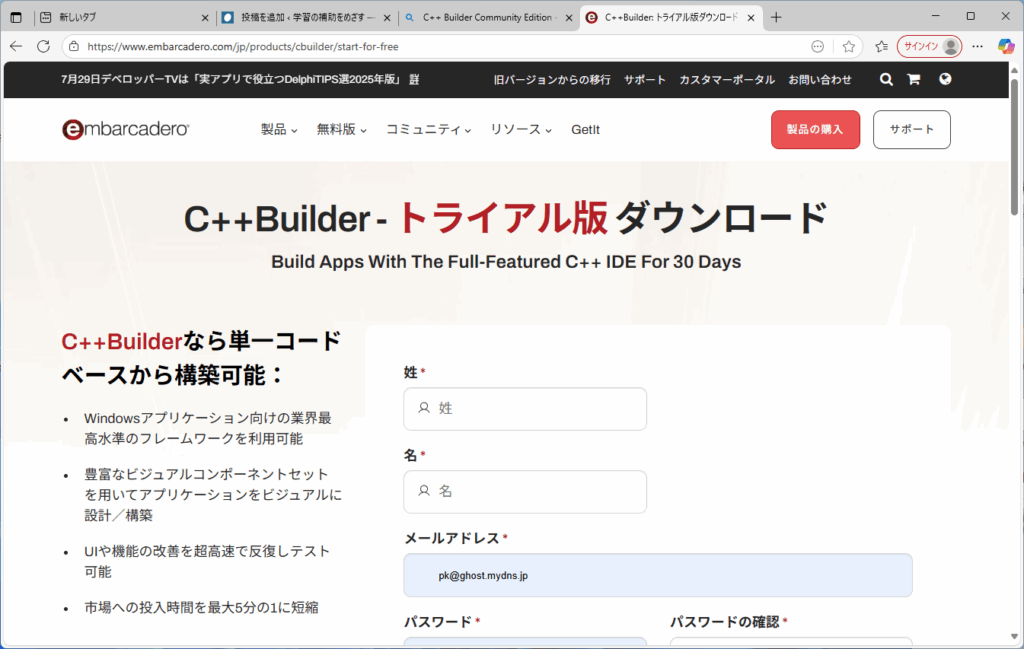Open the カスタマーポータル link
Image resolution: width=1024 pixels, height=649 pixels.
point(727,80)
